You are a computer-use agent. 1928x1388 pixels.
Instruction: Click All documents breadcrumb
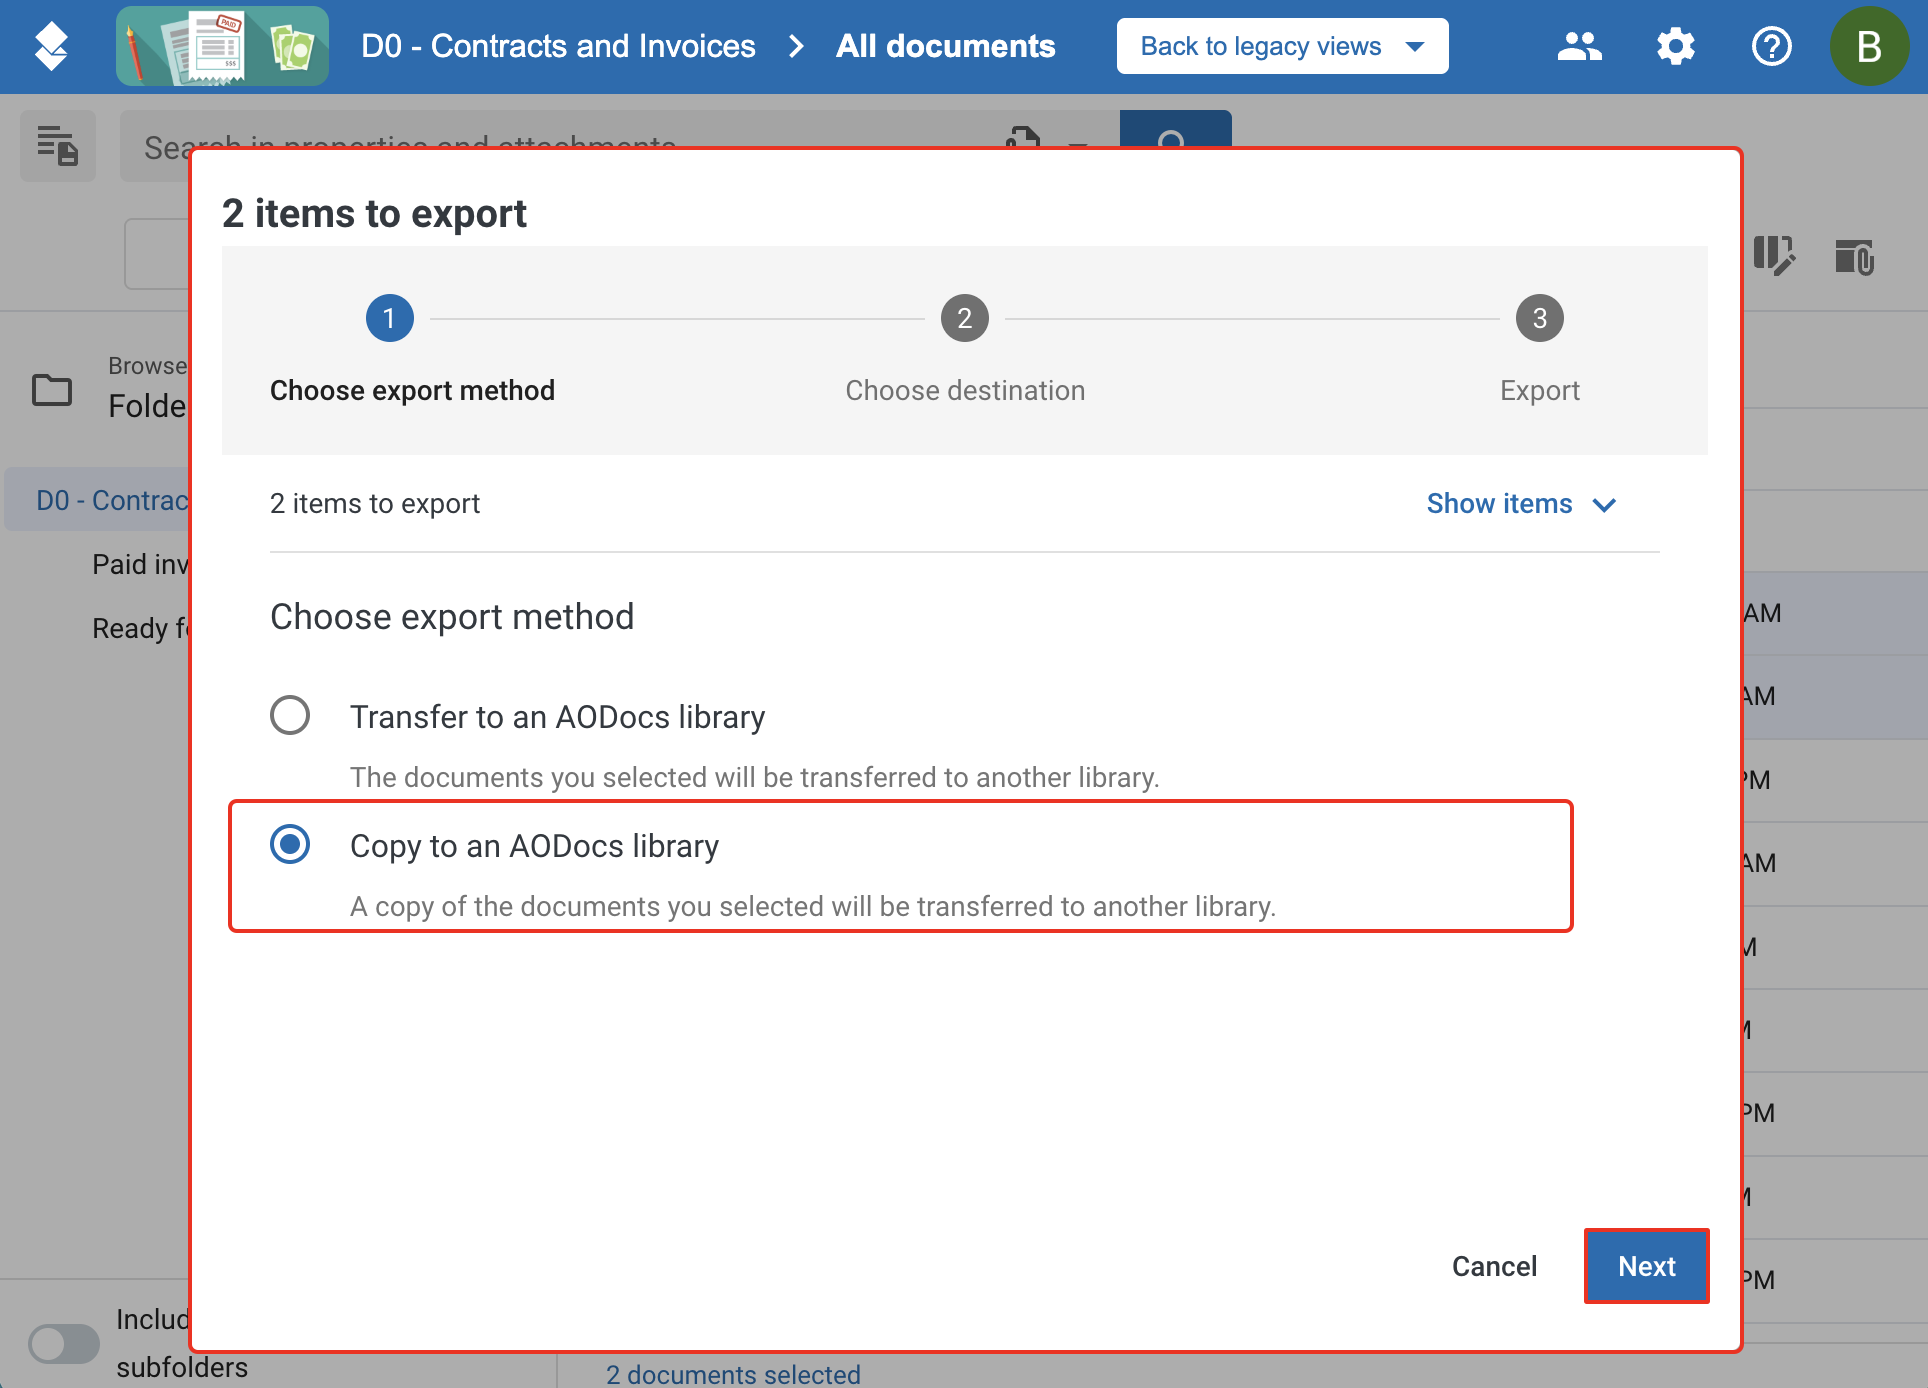coord(945,46)
